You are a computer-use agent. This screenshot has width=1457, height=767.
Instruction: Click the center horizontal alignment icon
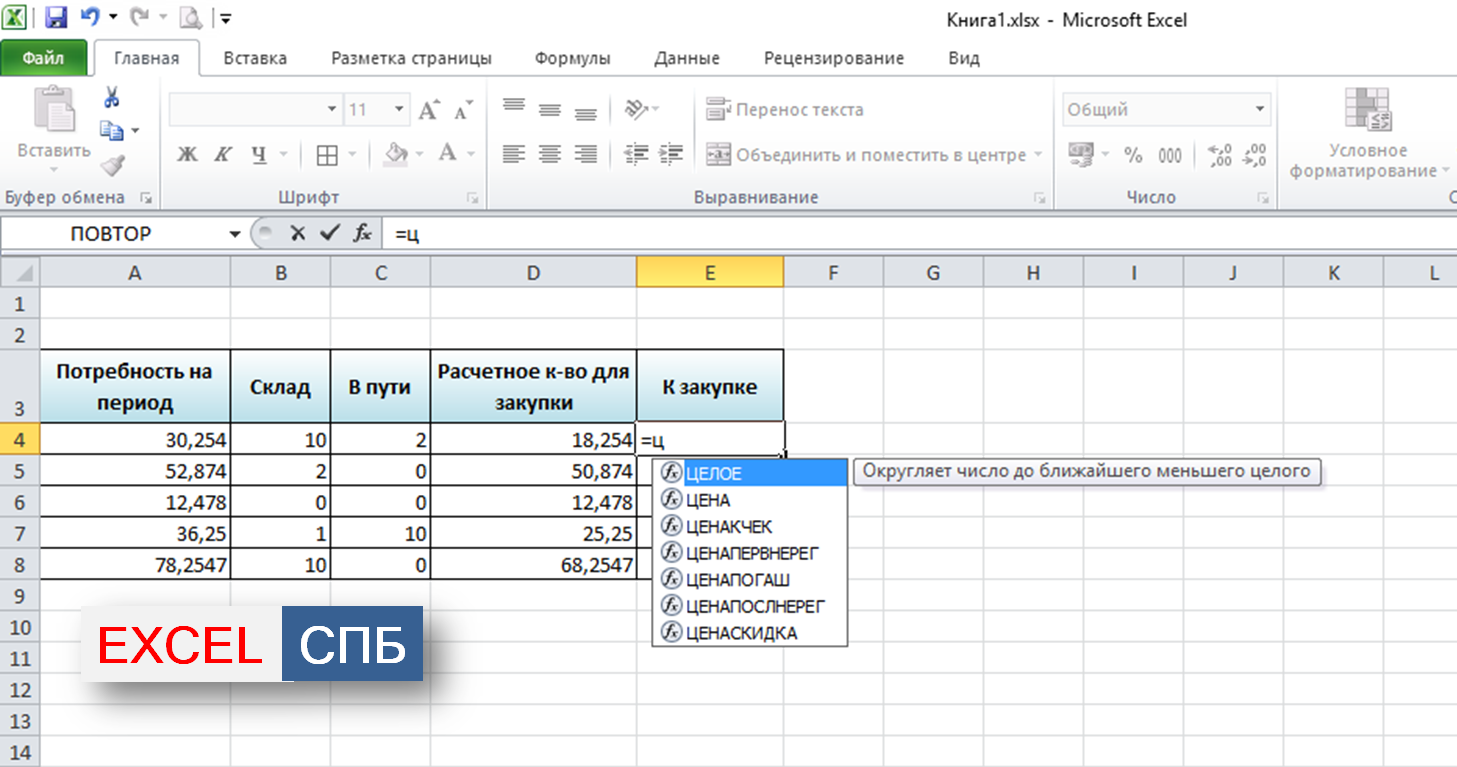click(x=549, y=155)
